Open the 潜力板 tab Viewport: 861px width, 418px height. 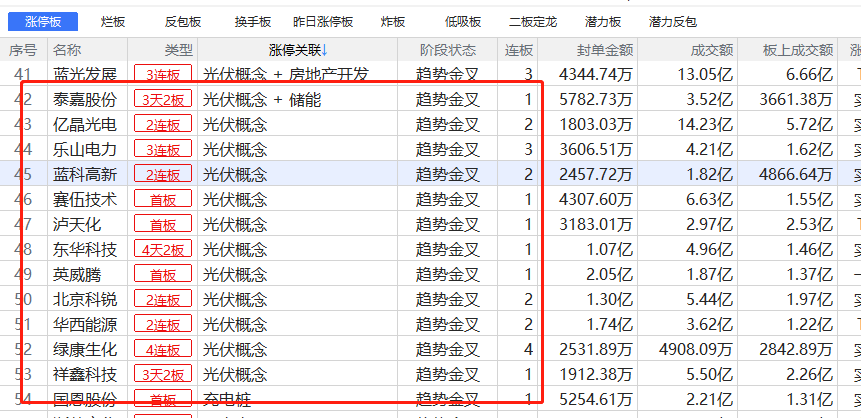[603, 22]
